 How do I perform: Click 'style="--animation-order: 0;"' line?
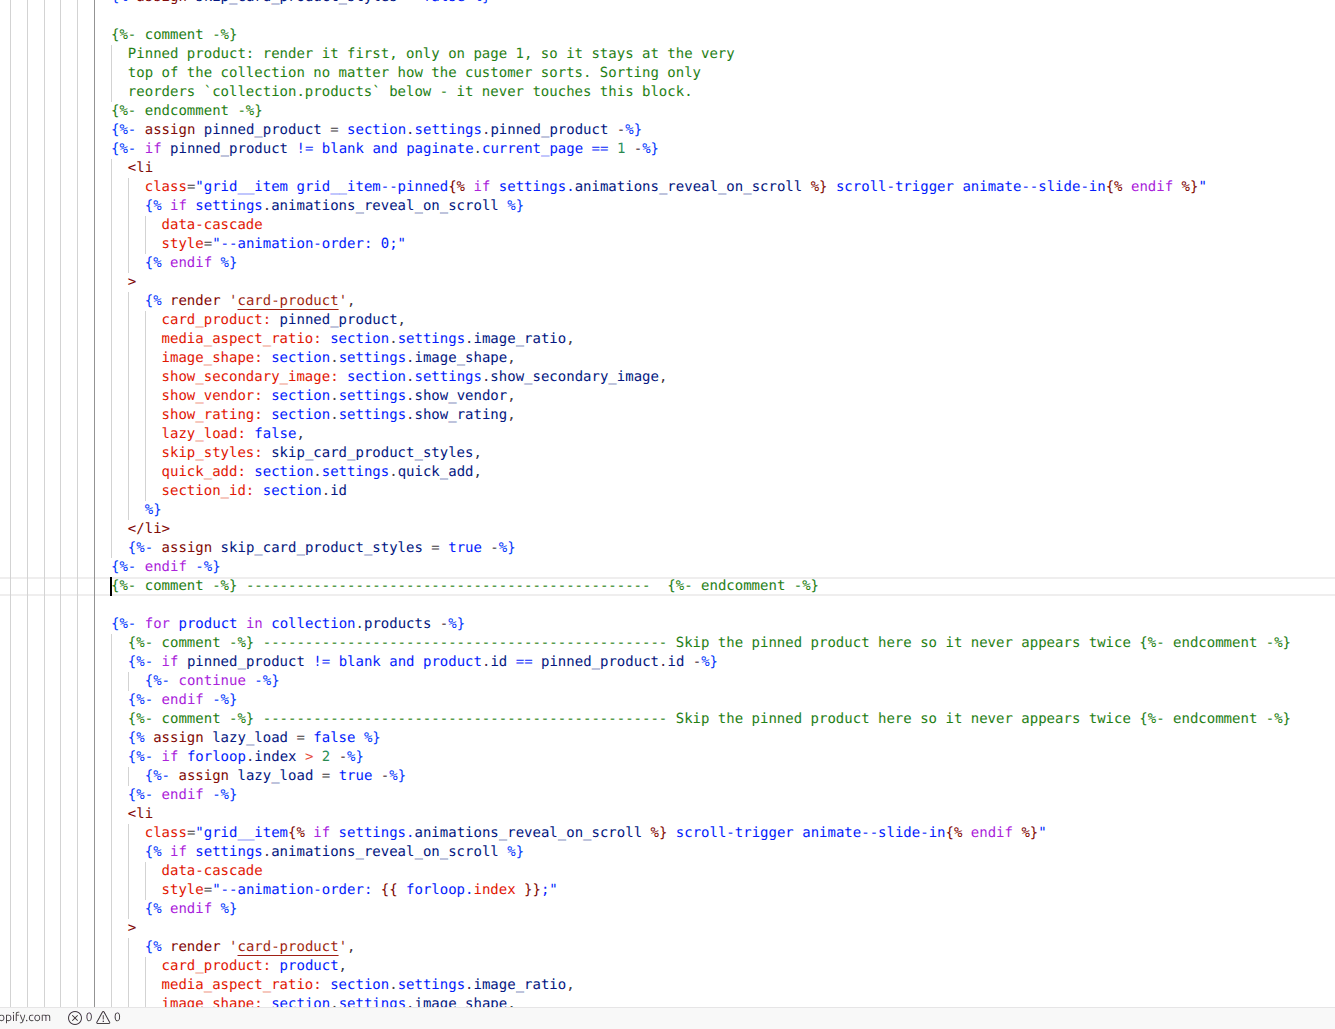pos(283,243)
